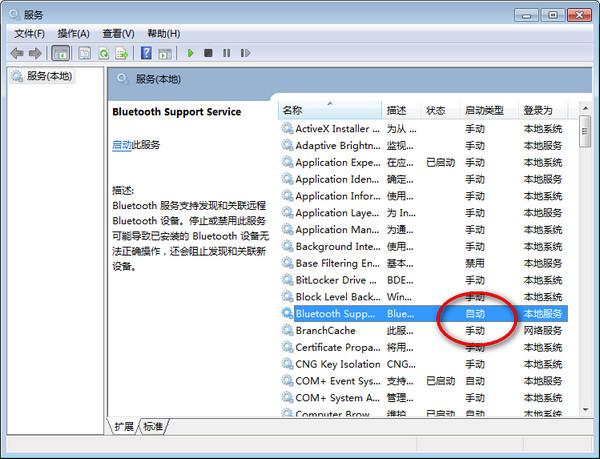Screen dimensions: 600x459
Task: Toggle the show/hide console tree button
Action: coord(60,53)
